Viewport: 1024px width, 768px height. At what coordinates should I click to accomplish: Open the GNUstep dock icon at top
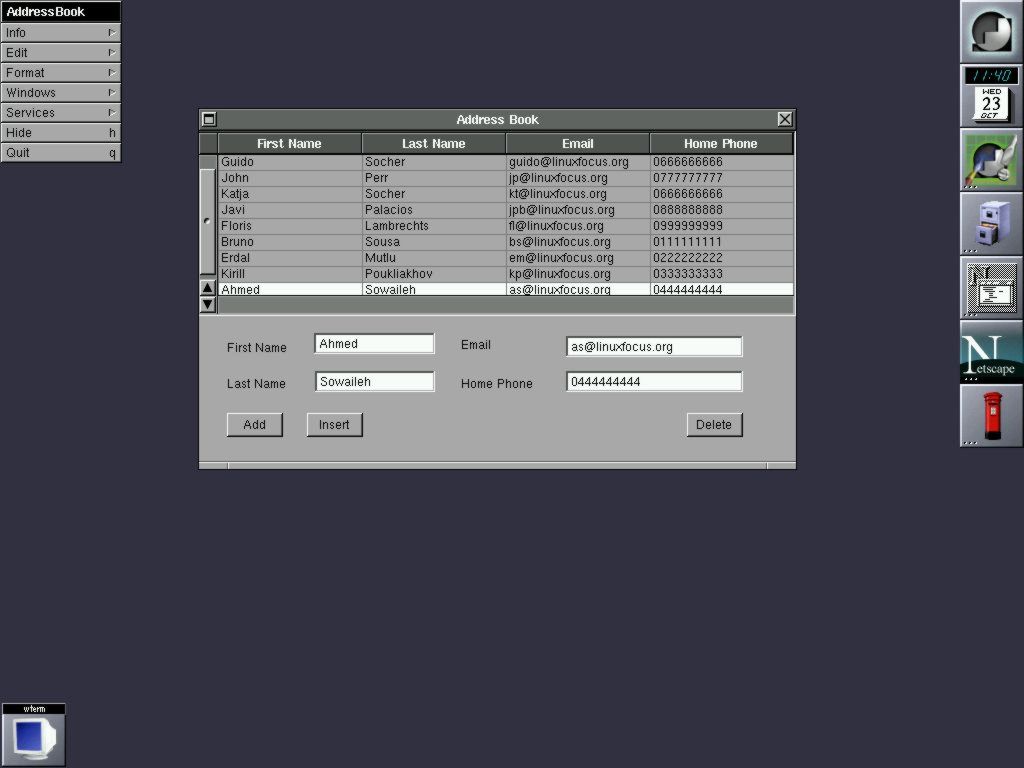pos(991,32)
